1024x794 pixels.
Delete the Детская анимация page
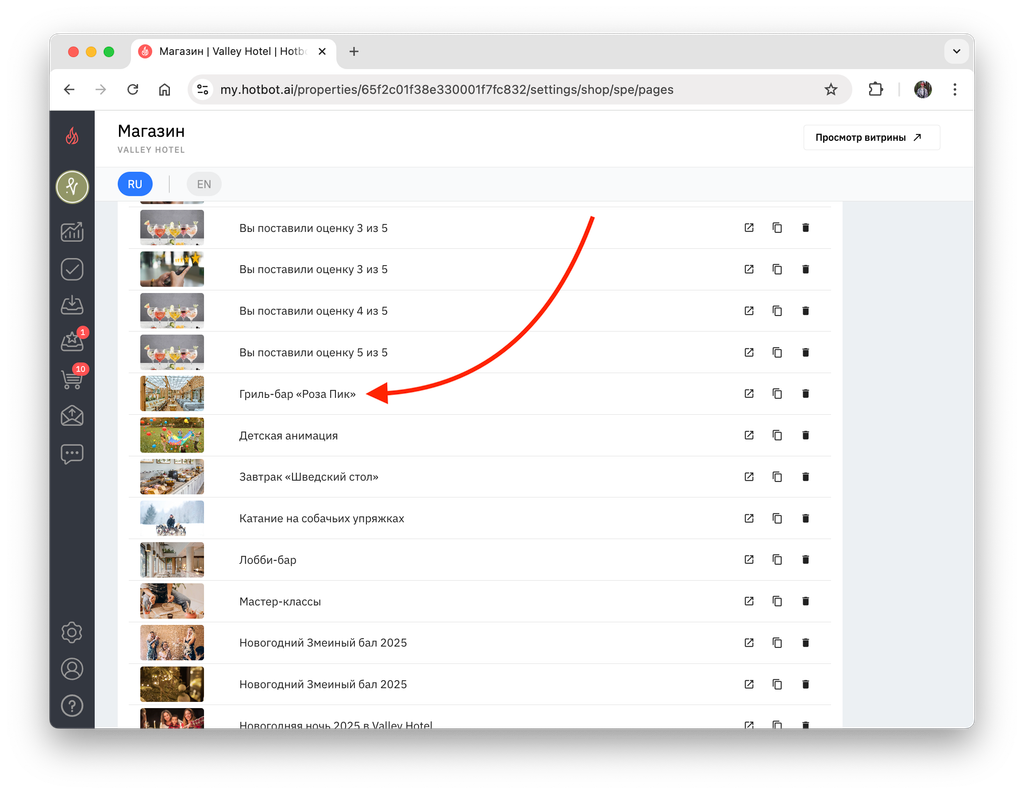(x=805, y=435)
